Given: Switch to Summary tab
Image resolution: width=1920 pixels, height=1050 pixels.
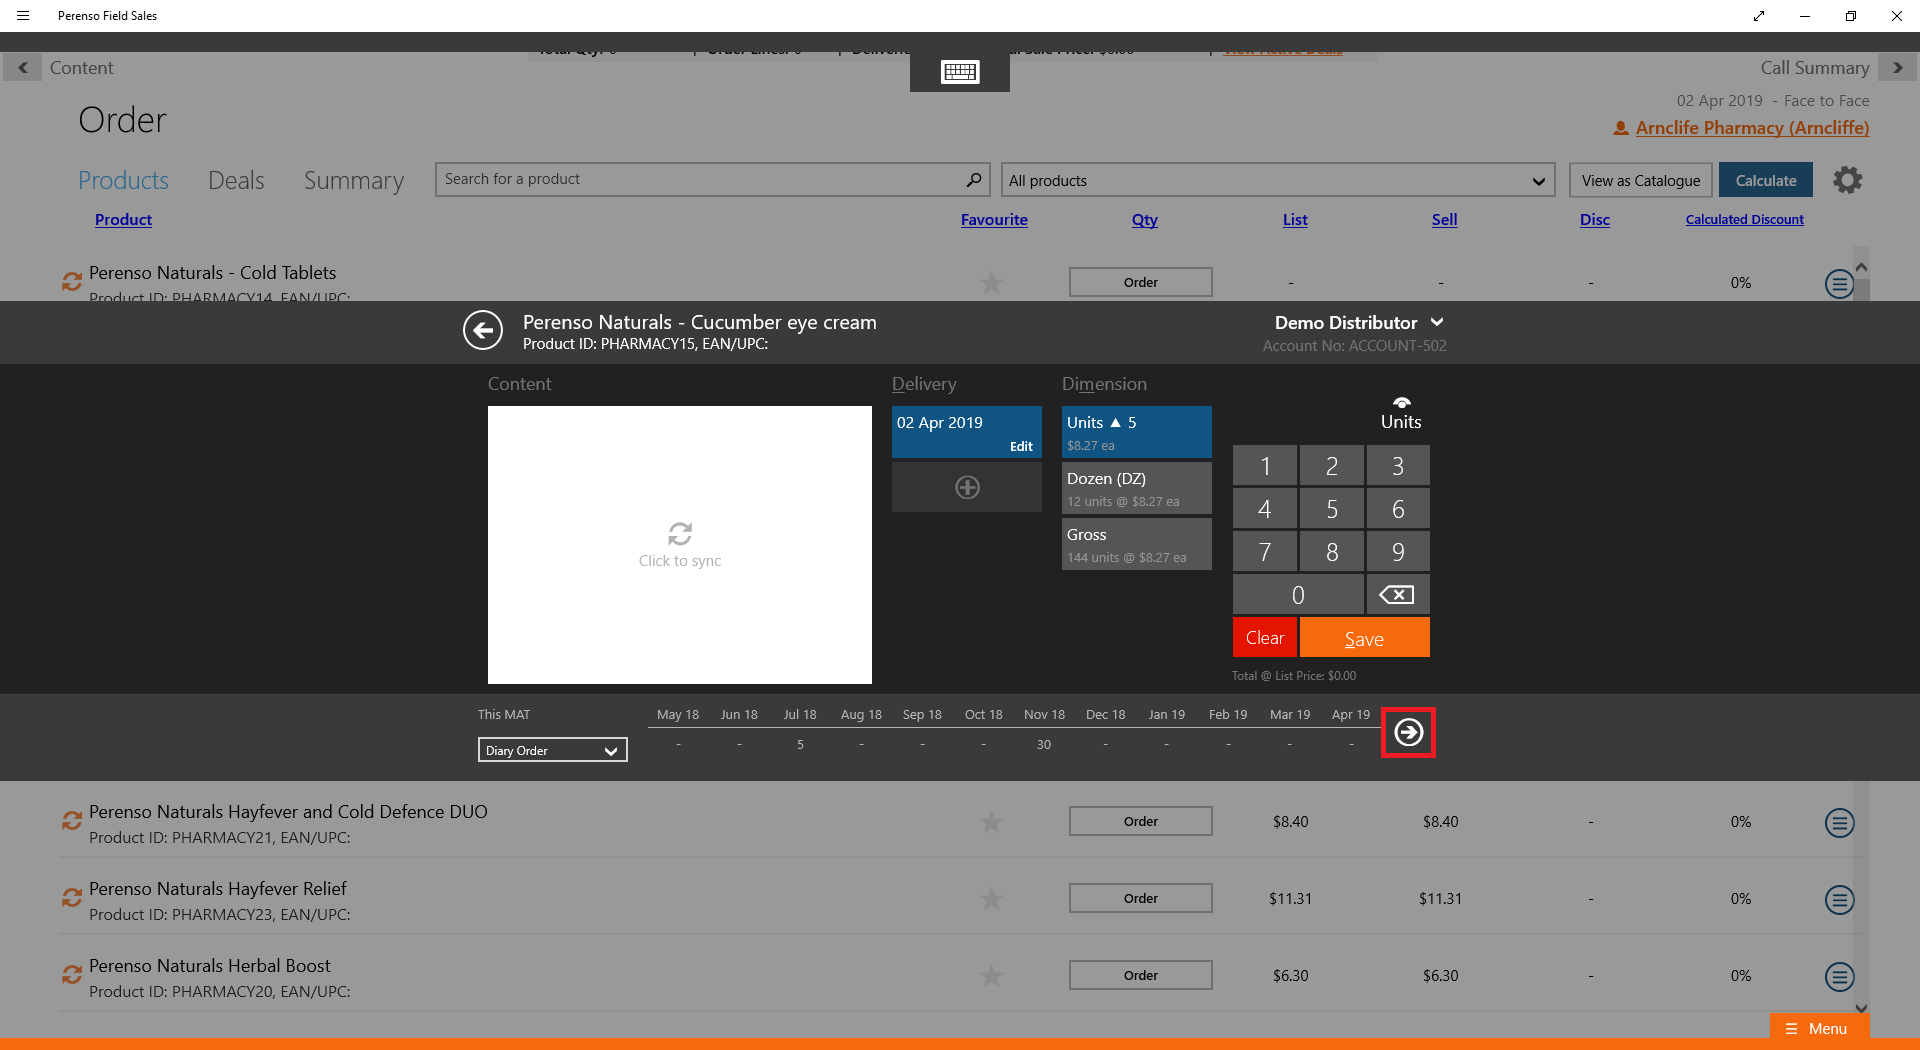Looking at the screenshot, I should tap(354, 181).
